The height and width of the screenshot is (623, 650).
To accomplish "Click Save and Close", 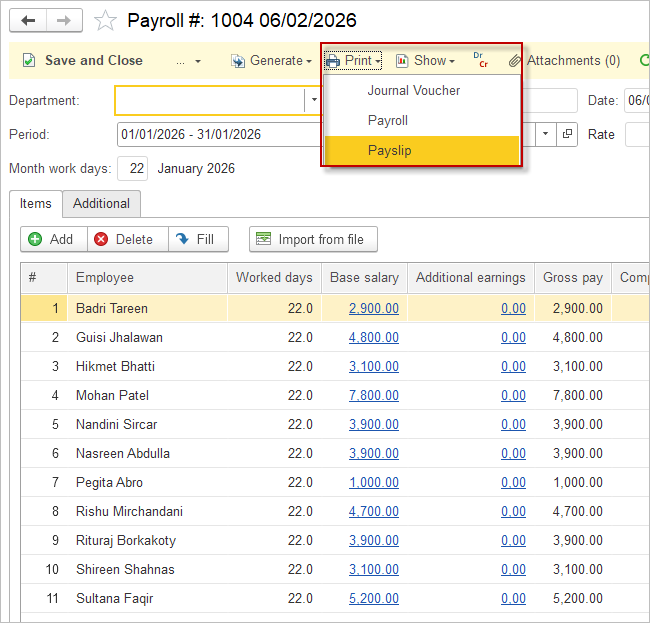I will click(83, 61).
